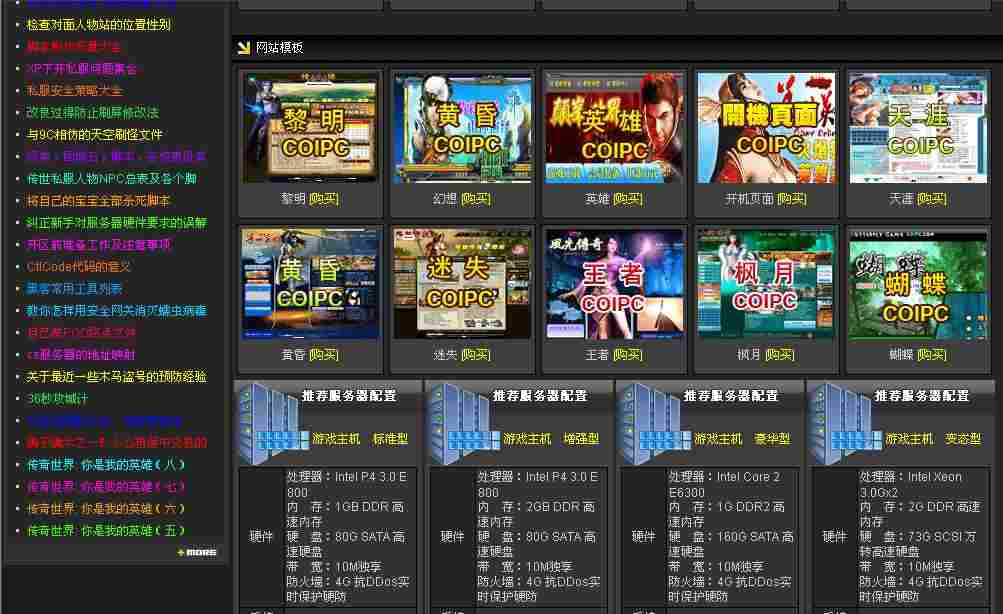
Task: Open CtlCode代码的意义 sidebar article
Action: click(x=79, y=267)
